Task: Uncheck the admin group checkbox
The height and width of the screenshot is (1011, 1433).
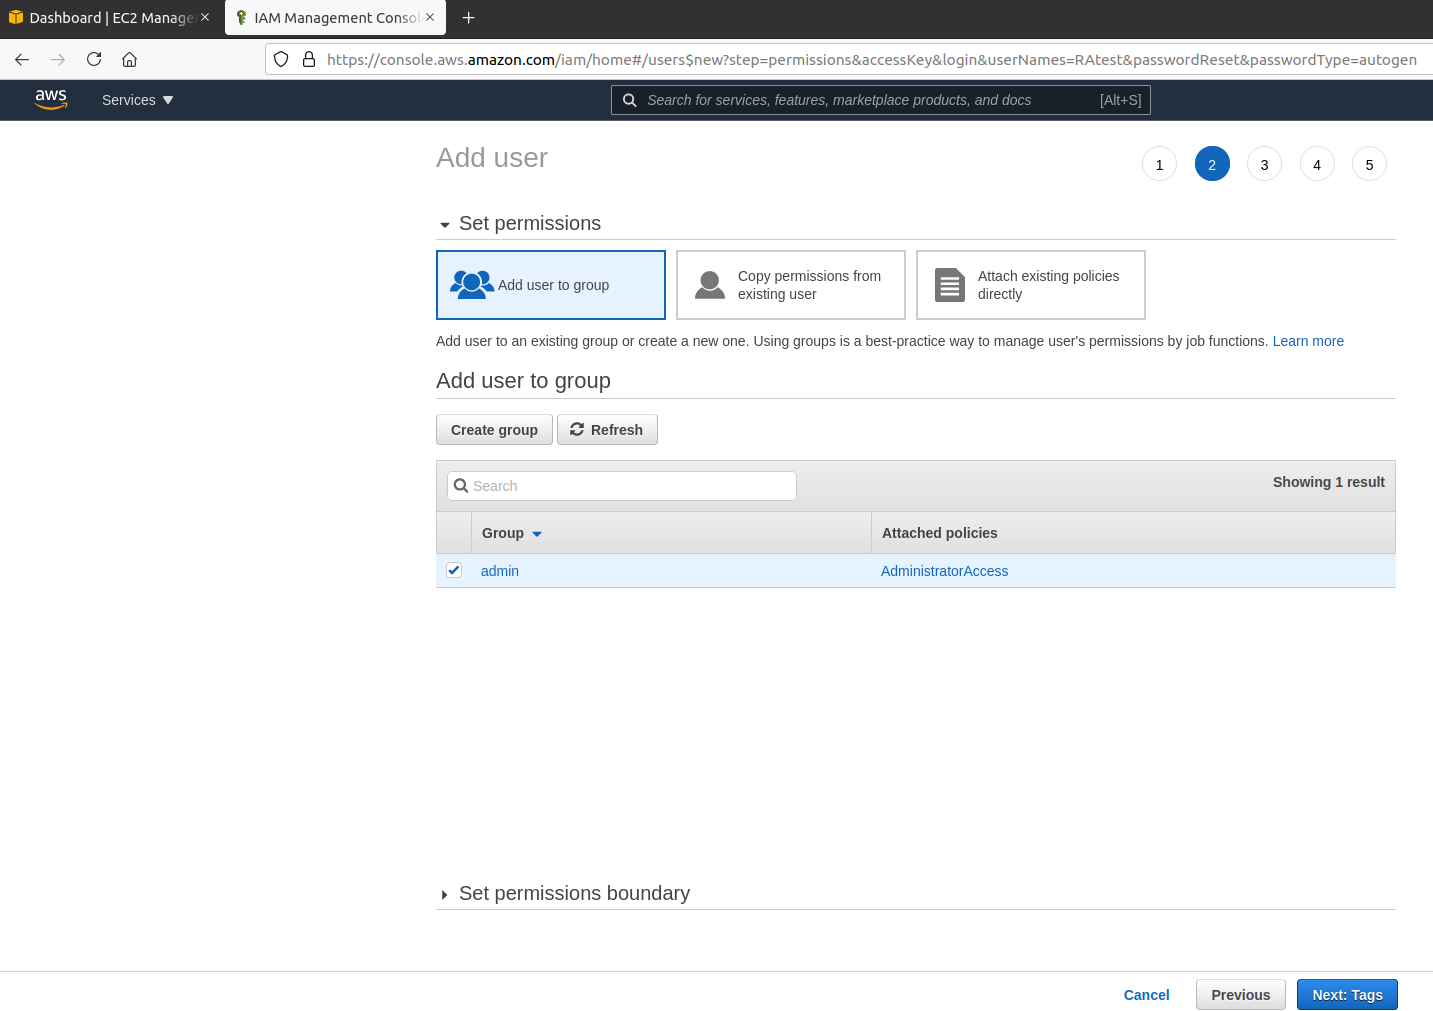Action: [454, 570]
